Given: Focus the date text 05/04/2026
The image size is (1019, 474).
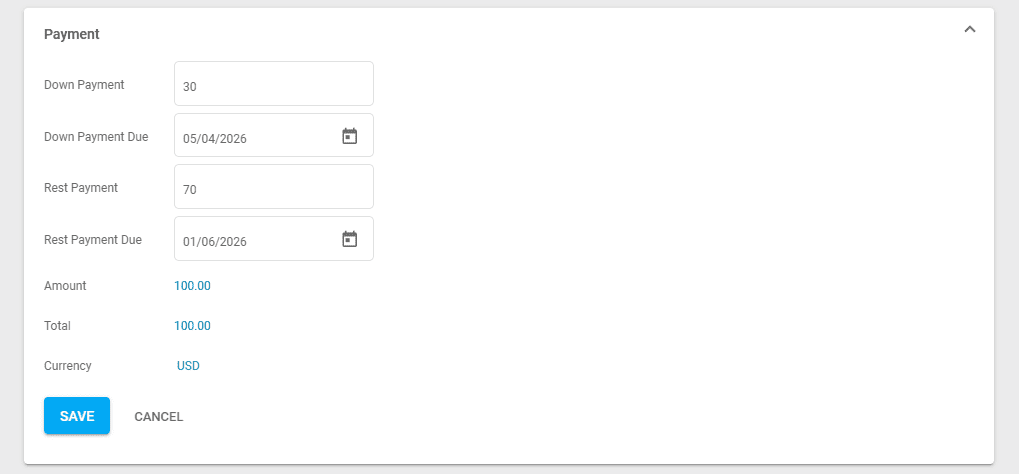Looking at the screenshot, I should 215,138.
